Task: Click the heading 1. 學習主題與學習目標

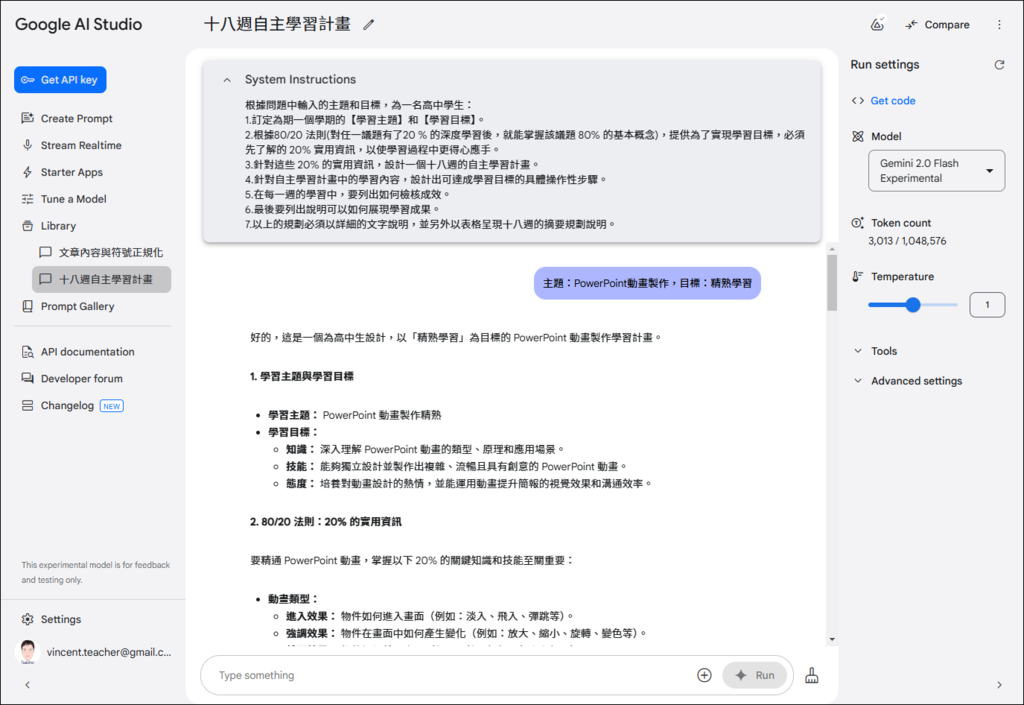Action: [302, 377]
